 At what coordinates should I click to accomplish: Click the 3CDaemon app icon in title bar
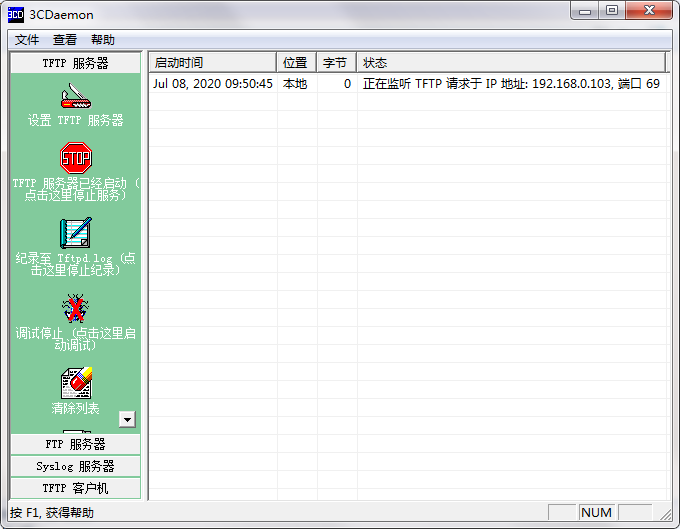click(x=16, y=14)
